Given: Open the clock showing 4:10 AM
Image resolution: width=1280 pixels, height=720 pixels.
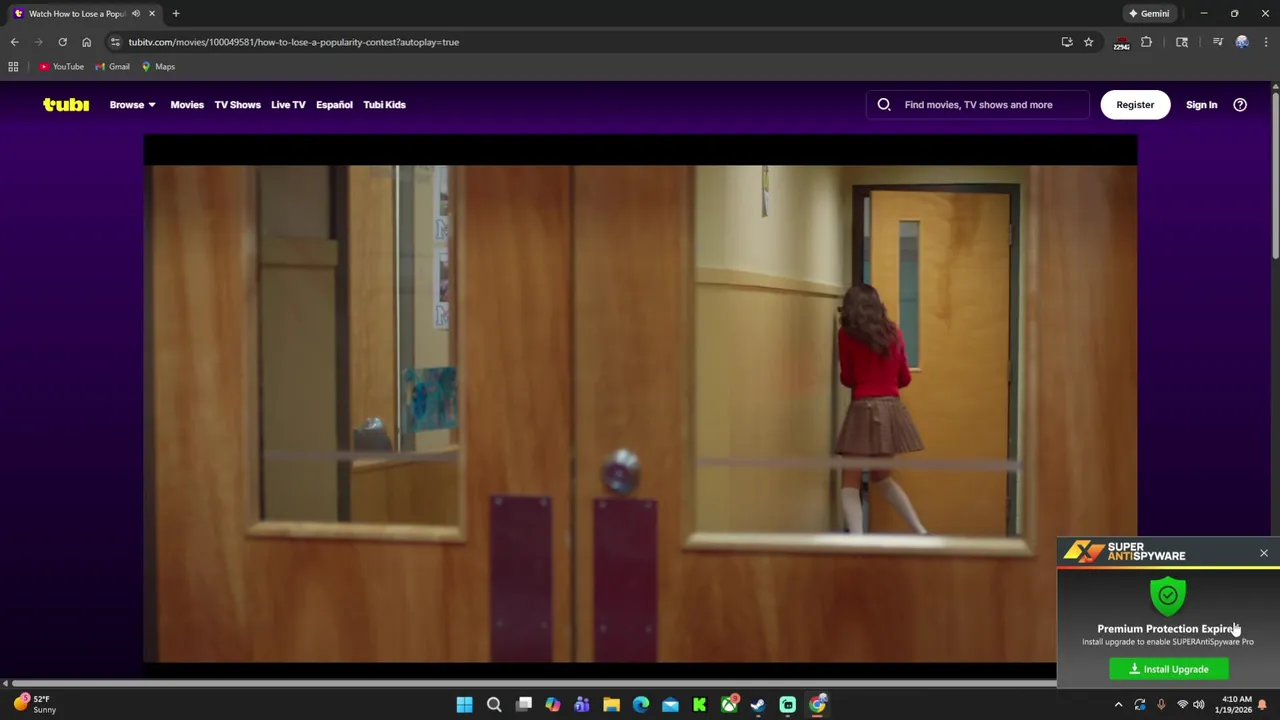Looking at the screenshot, I should 1236,705.
